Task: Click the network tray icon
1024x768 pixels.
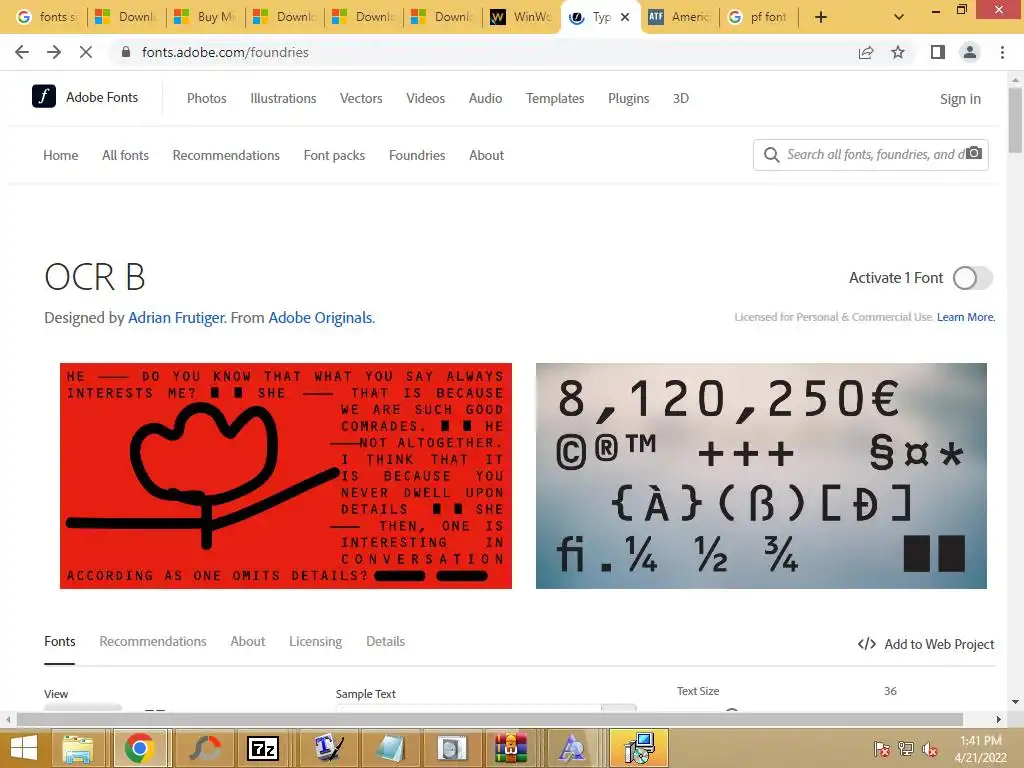Action: [906, 749]
